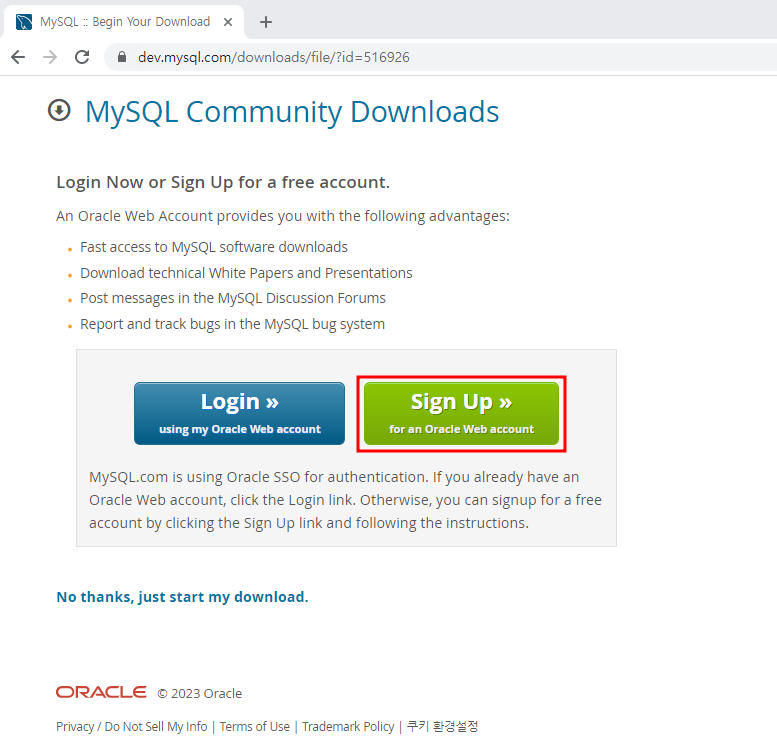Image resolution: width=777 pixels, height=754 pixels.
Task: Click No thanks, just start my download
Action: tap(182, 597)
